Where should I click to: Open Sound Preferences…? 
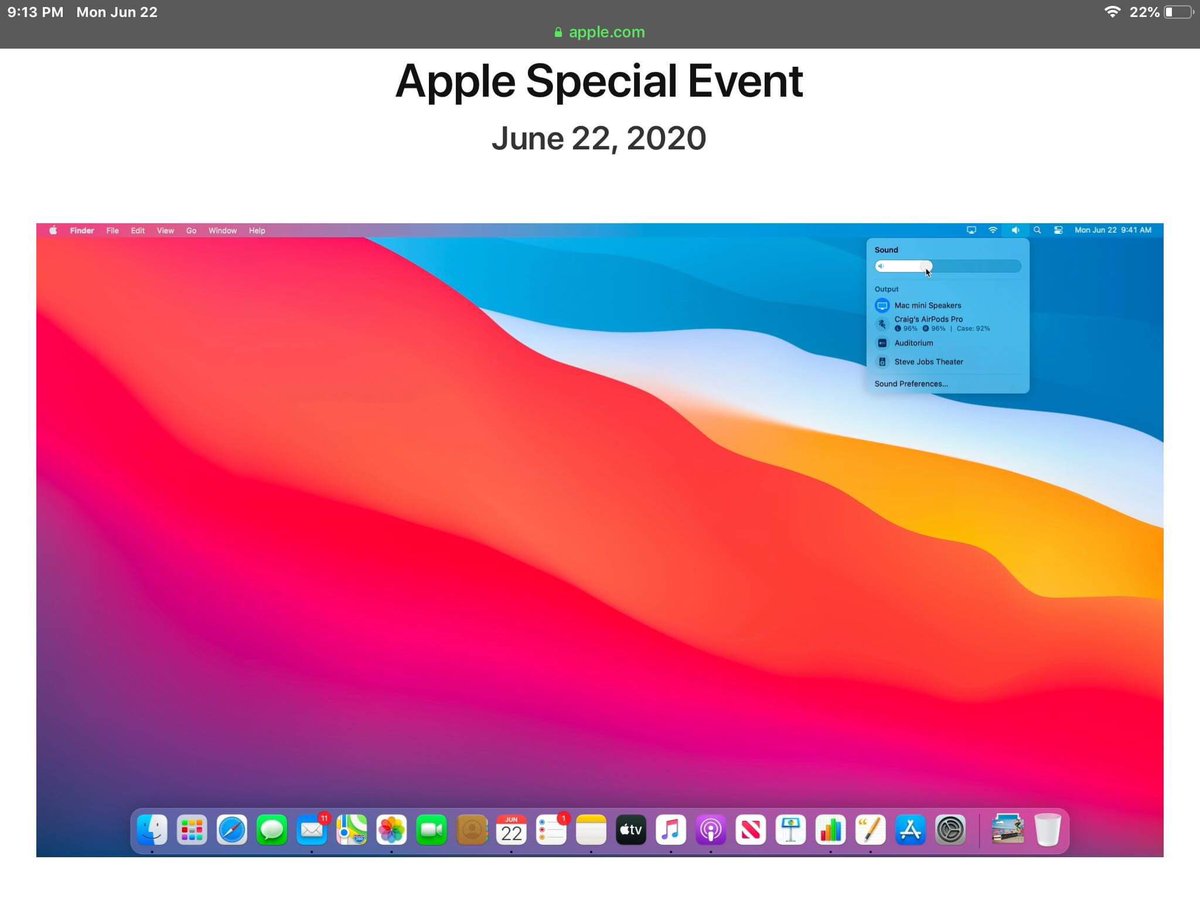(x=911, y=384)
